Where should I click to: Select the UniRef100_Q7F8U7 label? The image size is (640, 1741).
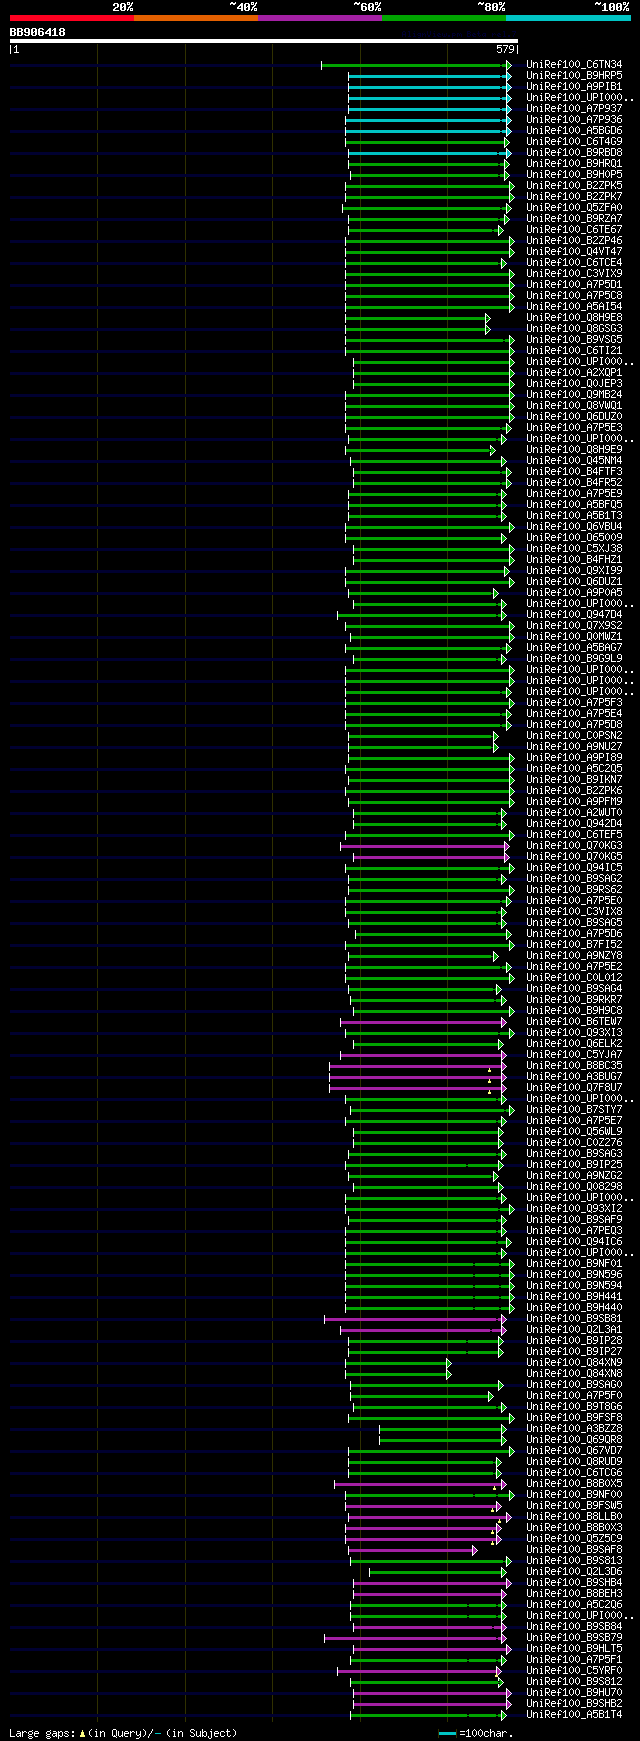click(574, 1088)
